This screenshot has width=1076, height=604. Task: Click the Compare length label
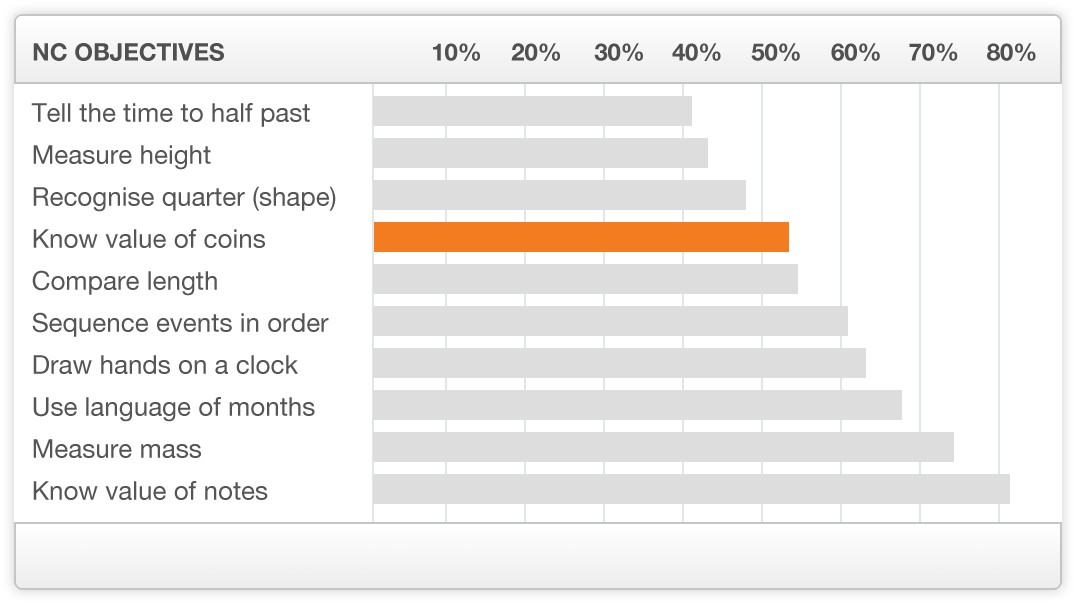pyautogui.click(x=125, y=281)
